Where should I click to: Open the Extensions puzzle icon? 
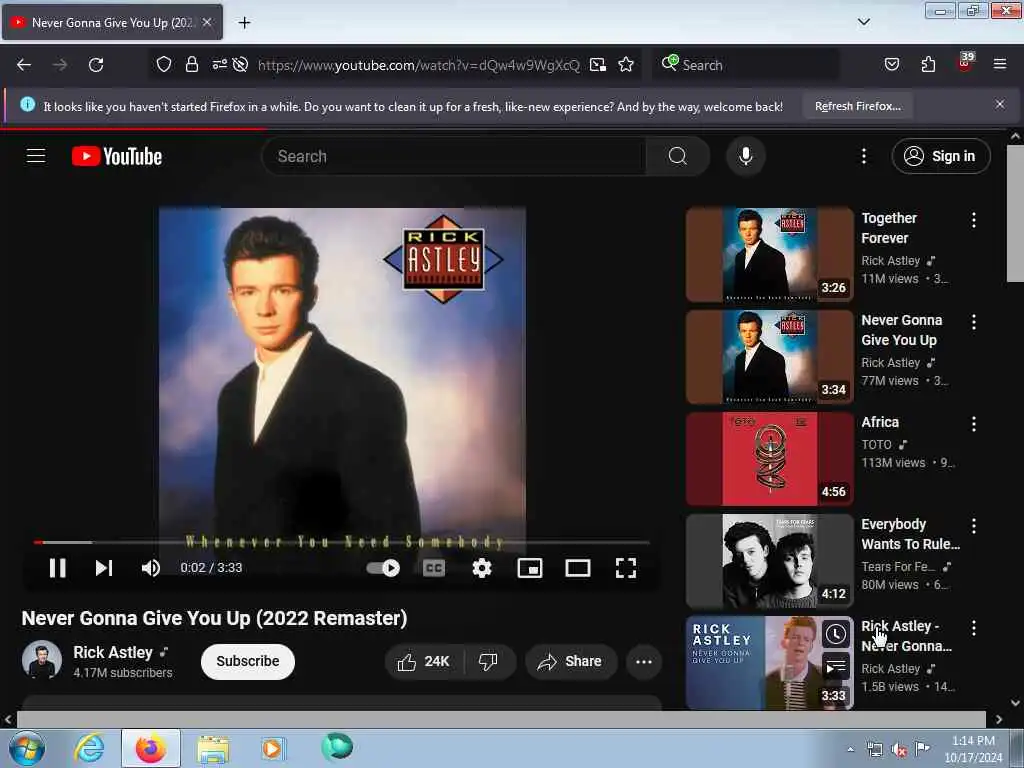(928, 65)
